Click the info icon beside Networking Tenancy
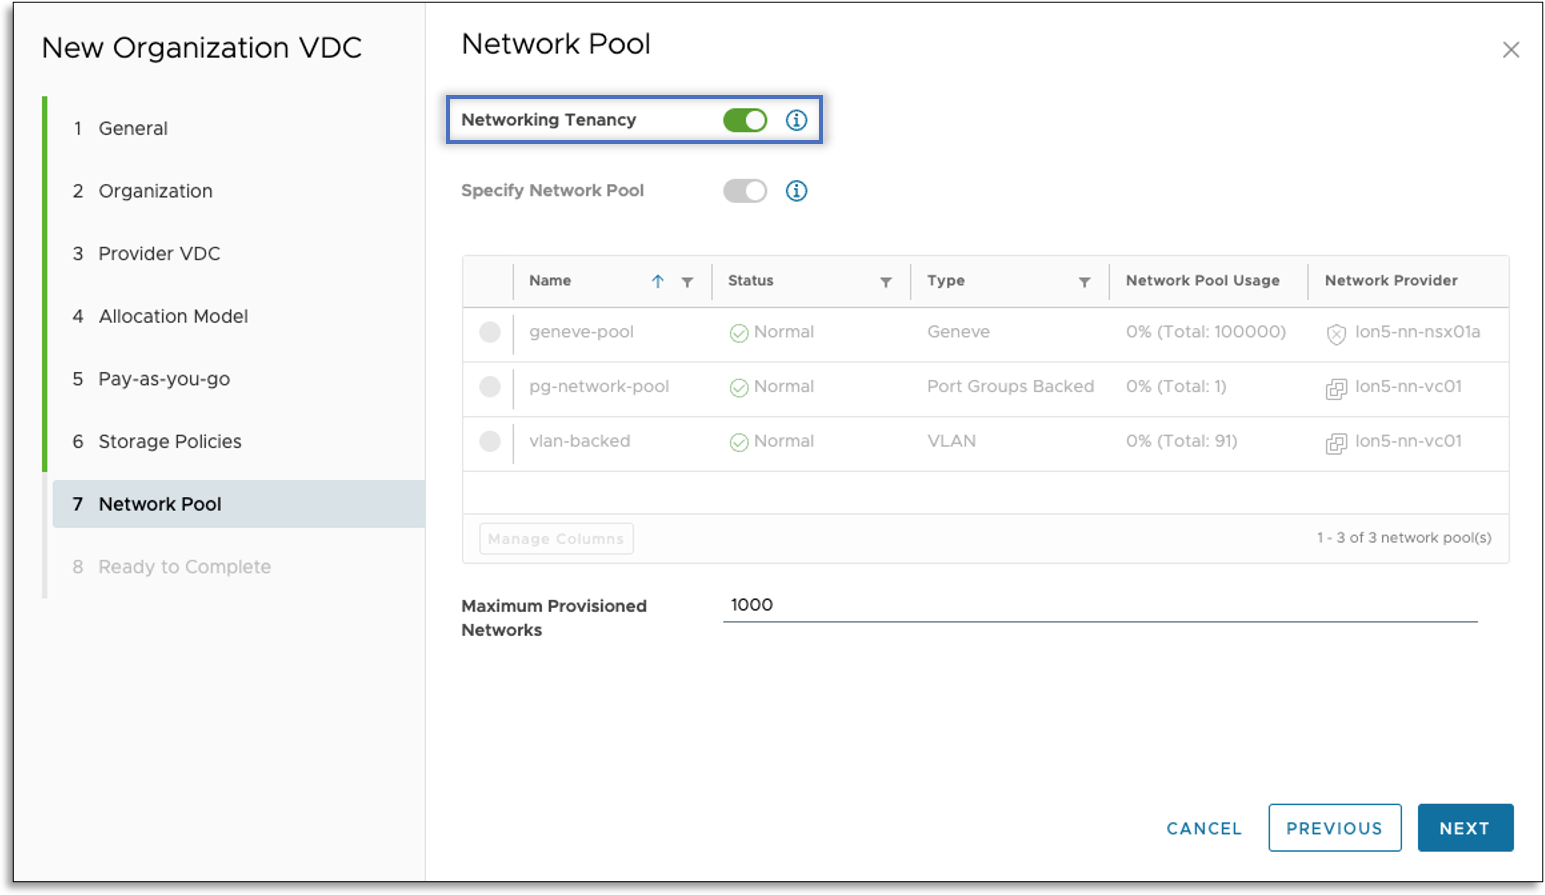Image resolution: width=1545 pixels, height=895 pixels. pos(796,120)
